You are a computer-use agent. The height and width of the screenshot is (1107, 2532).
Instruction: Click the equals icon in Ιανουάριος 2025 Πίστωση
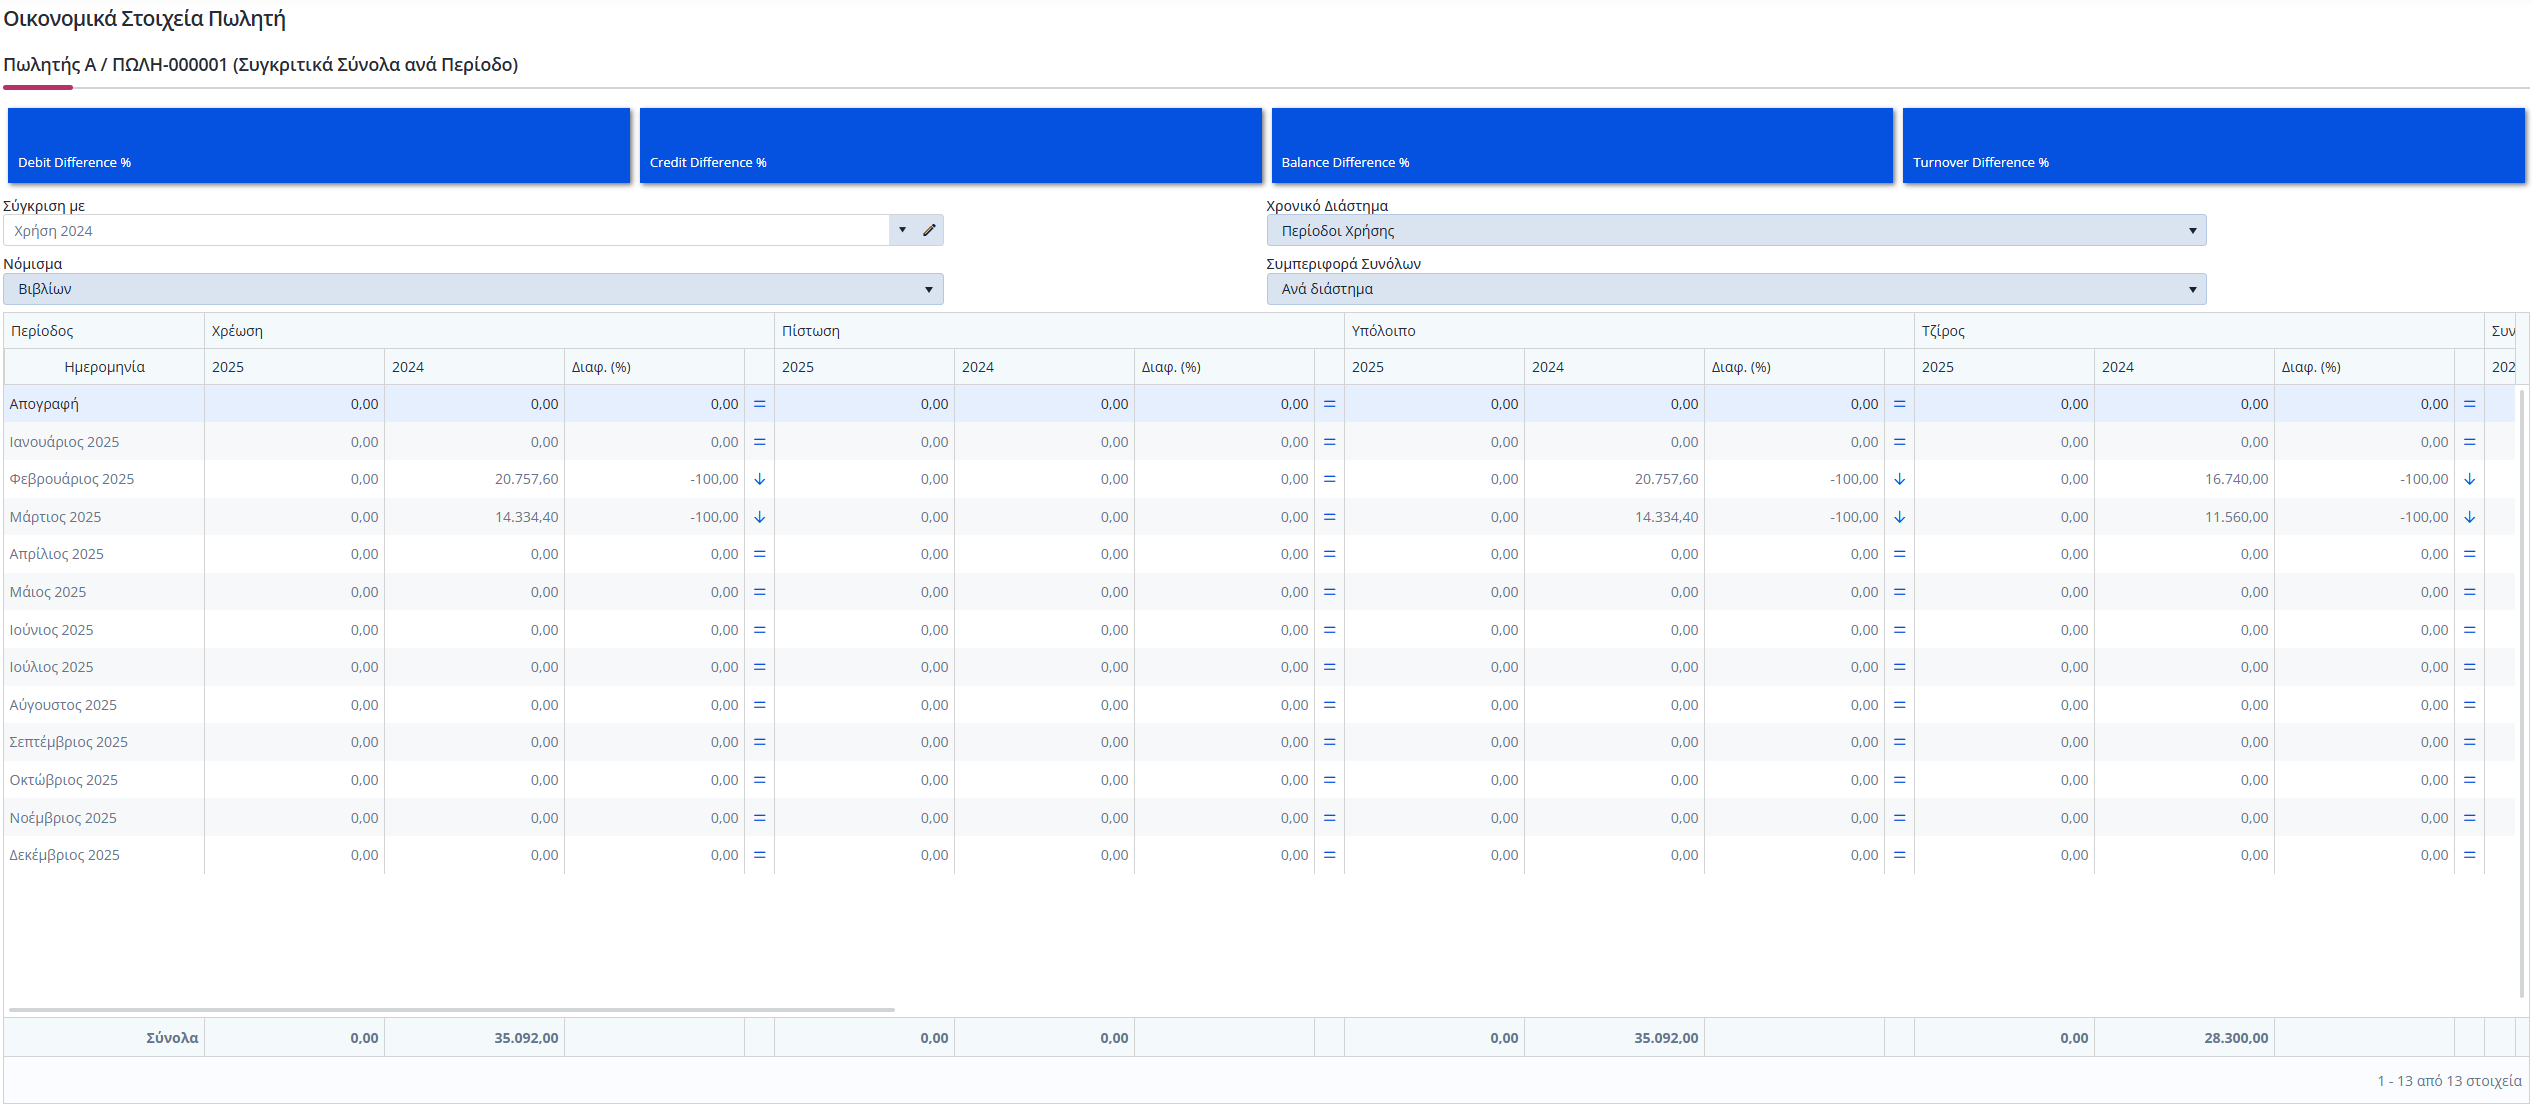pos(1330,442)
